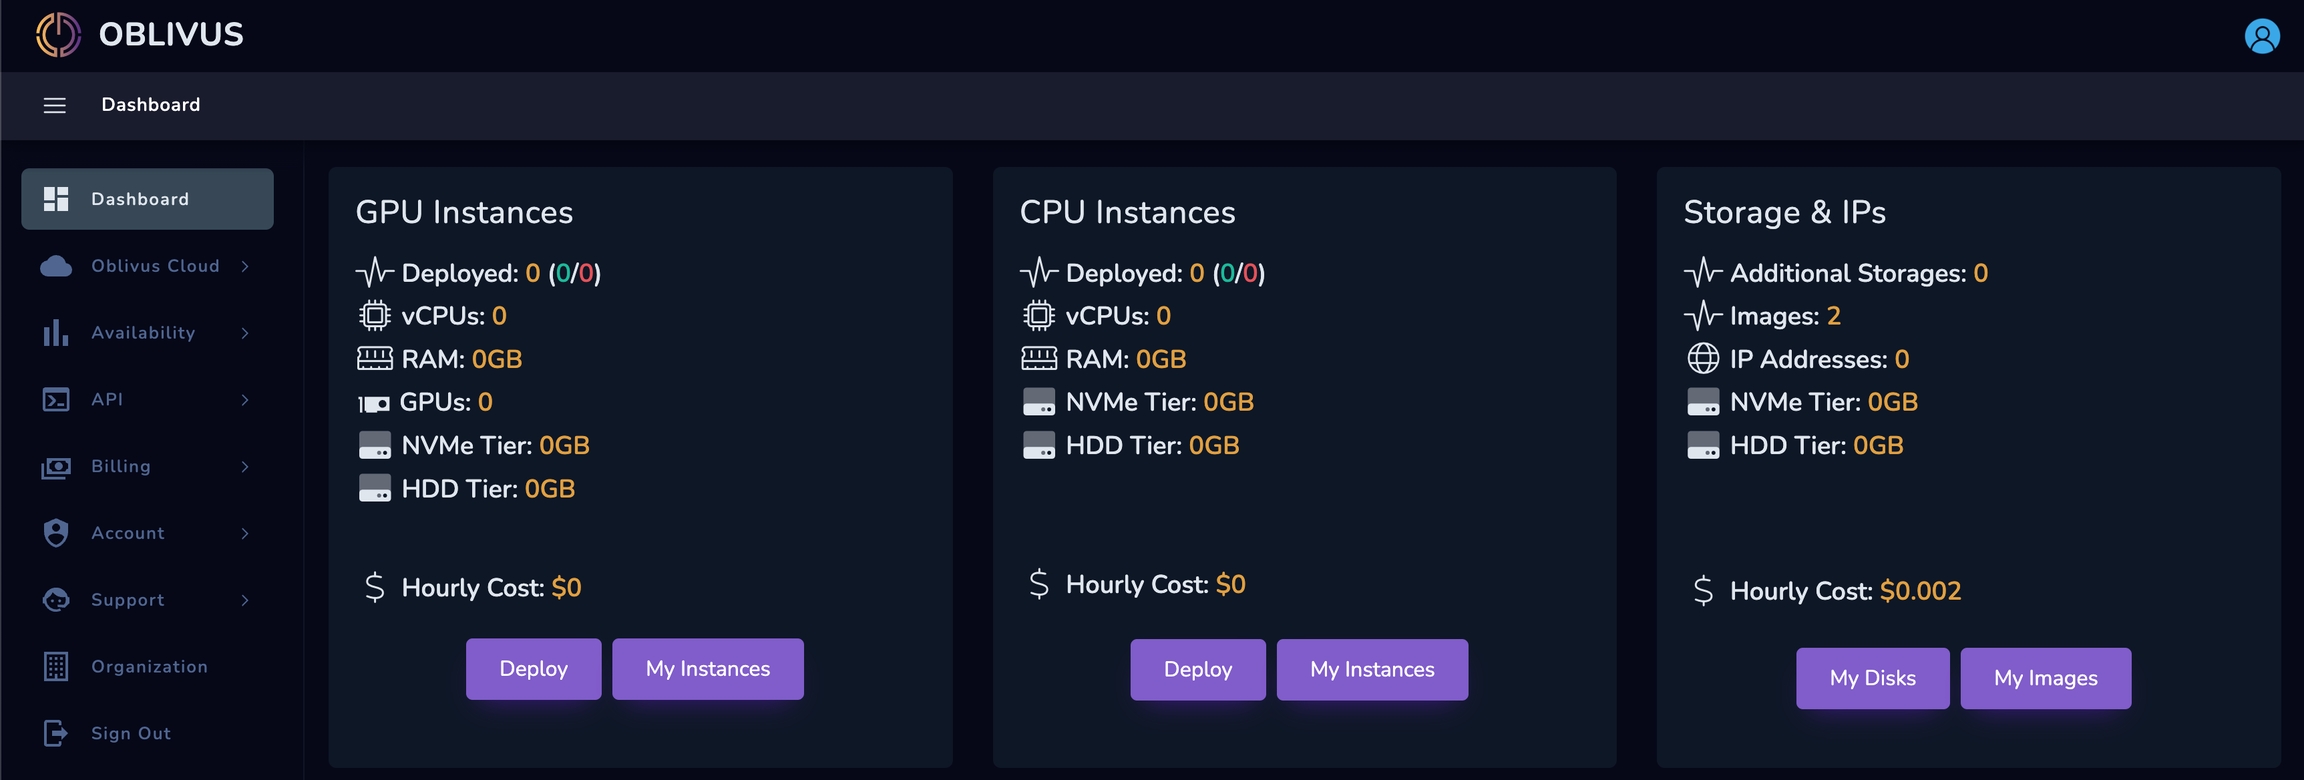Expand the Availability submenu chevron
Viewport: 2304px width, 780px height.
pyautogui.click(x=245, y=333)
